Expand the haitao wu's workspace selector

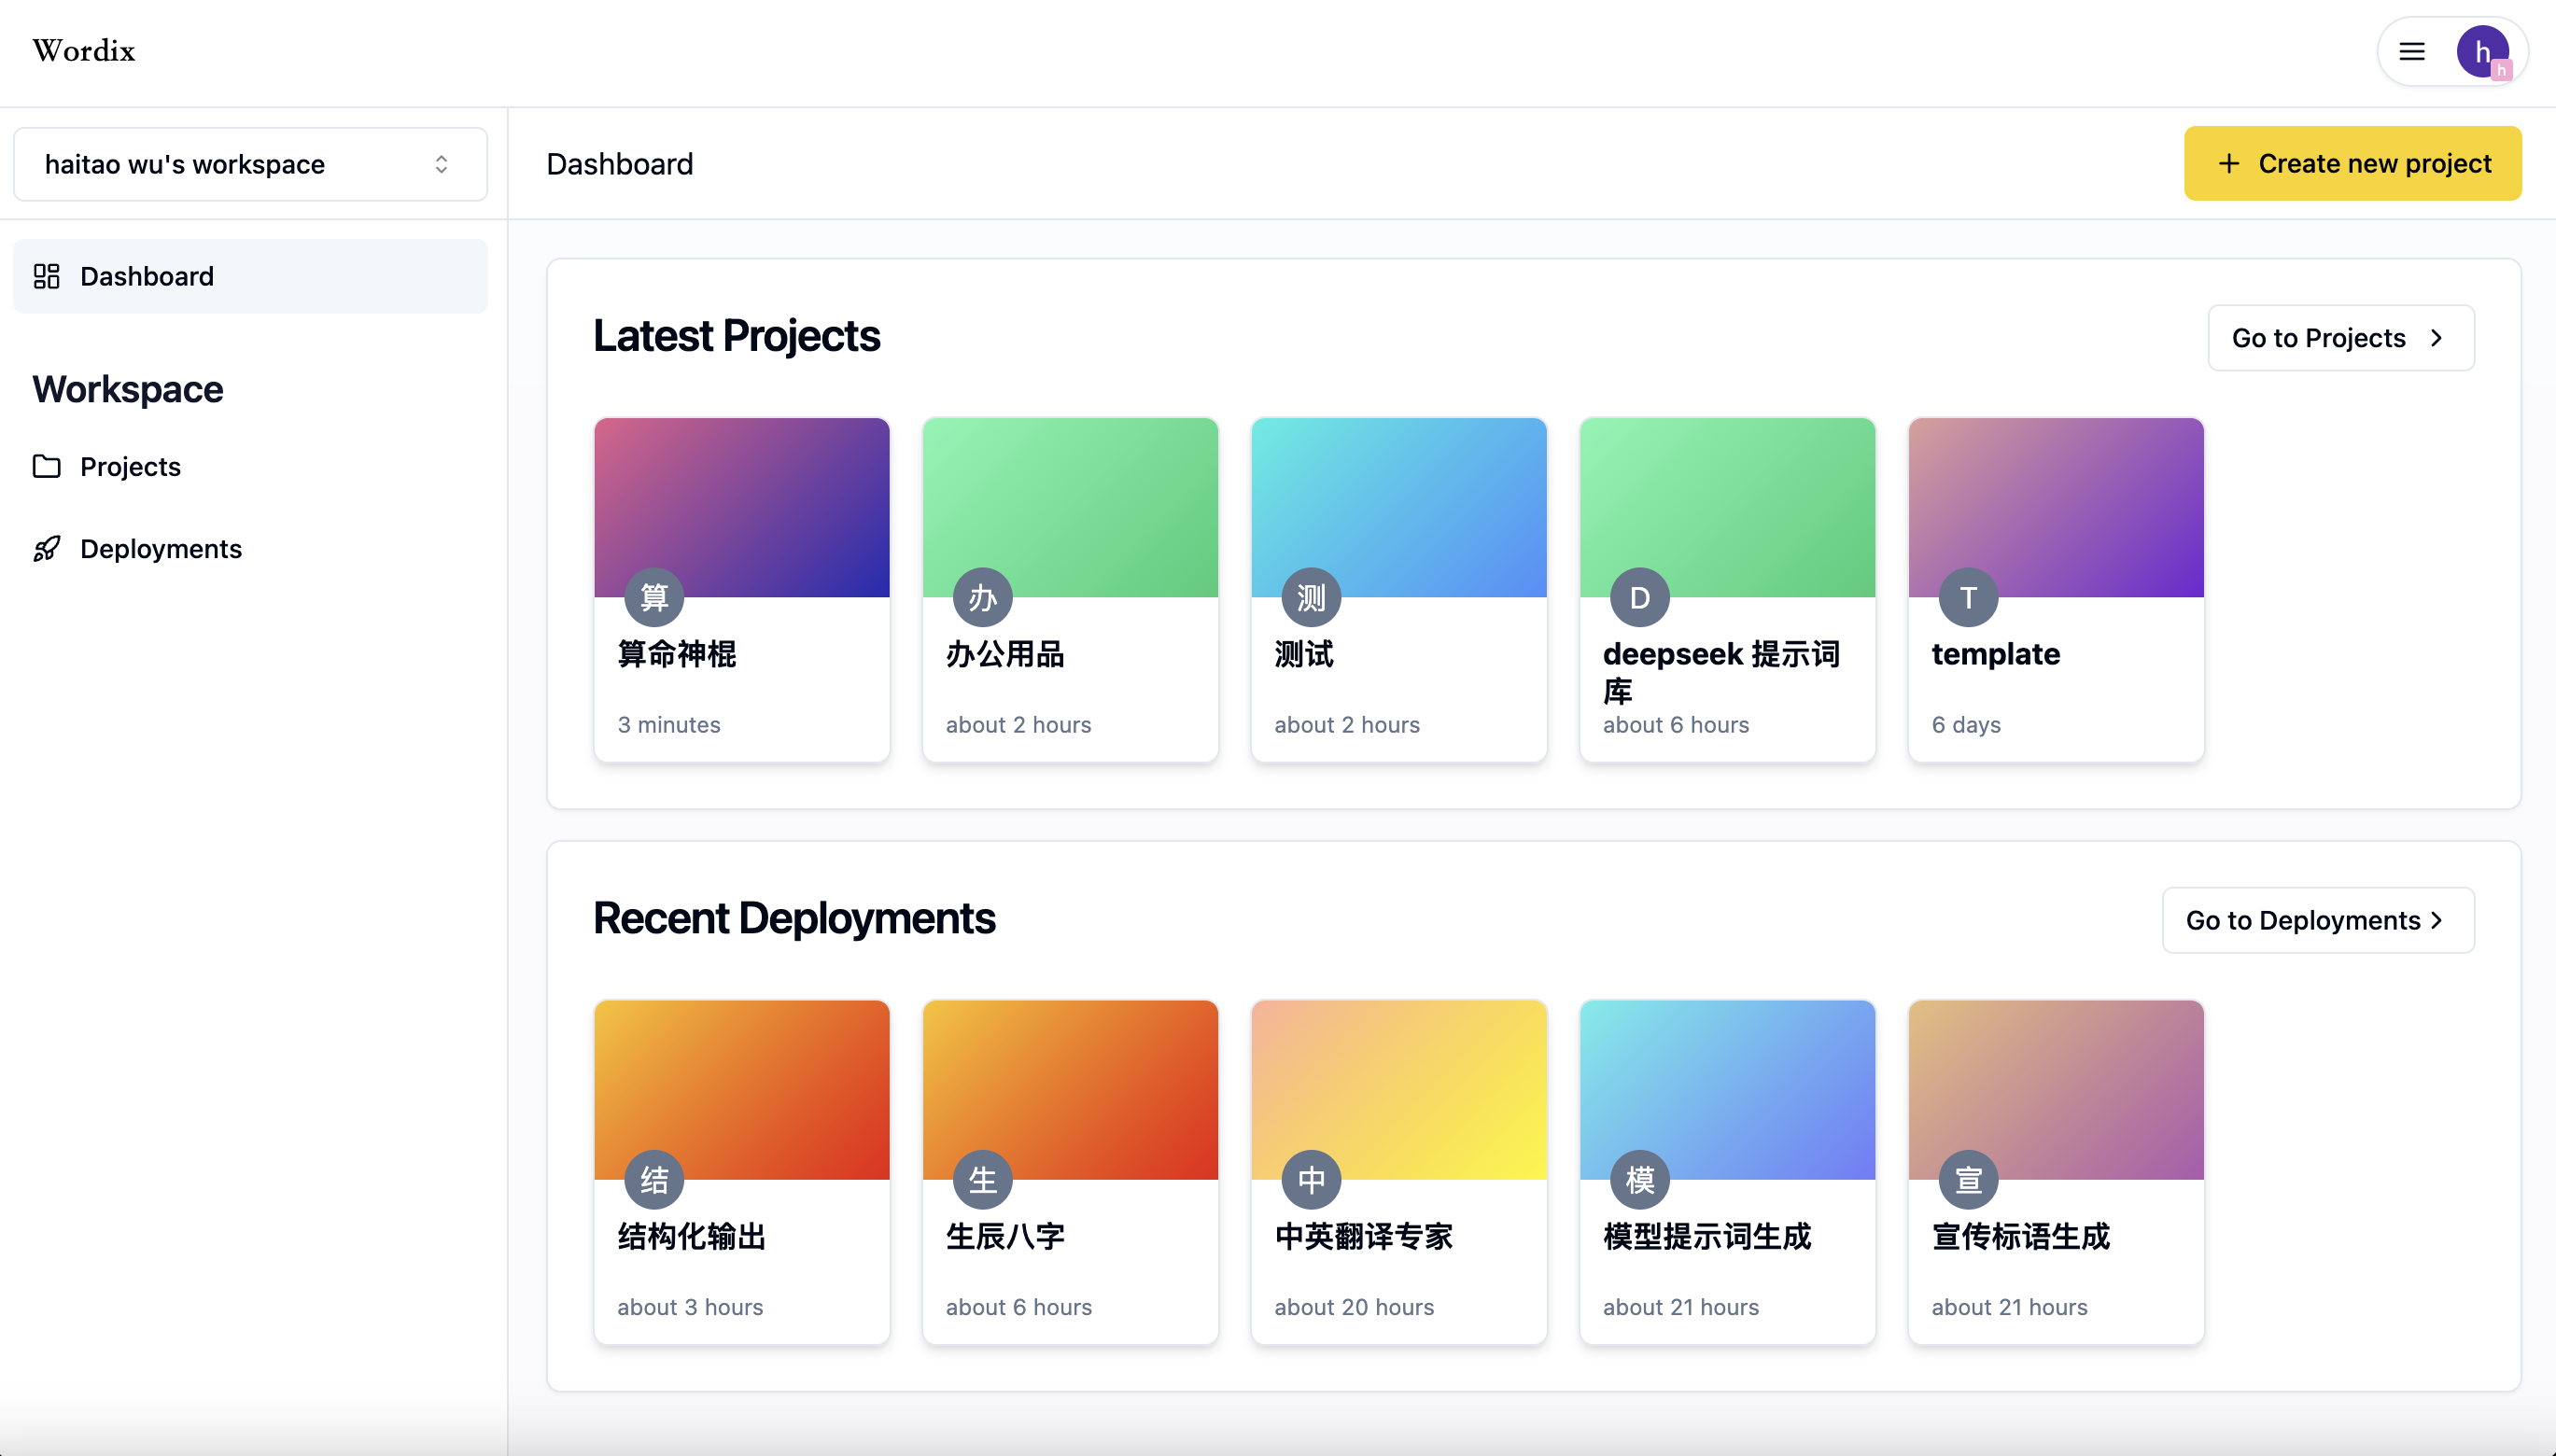click(x=250, y=164)
